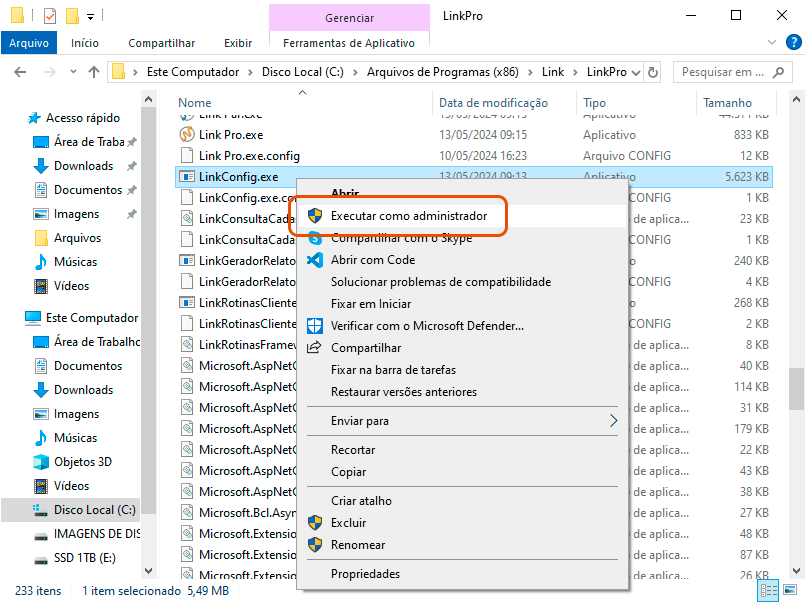
Task: Open the blue Help question mark icon
Action: [x=790, y=43]
